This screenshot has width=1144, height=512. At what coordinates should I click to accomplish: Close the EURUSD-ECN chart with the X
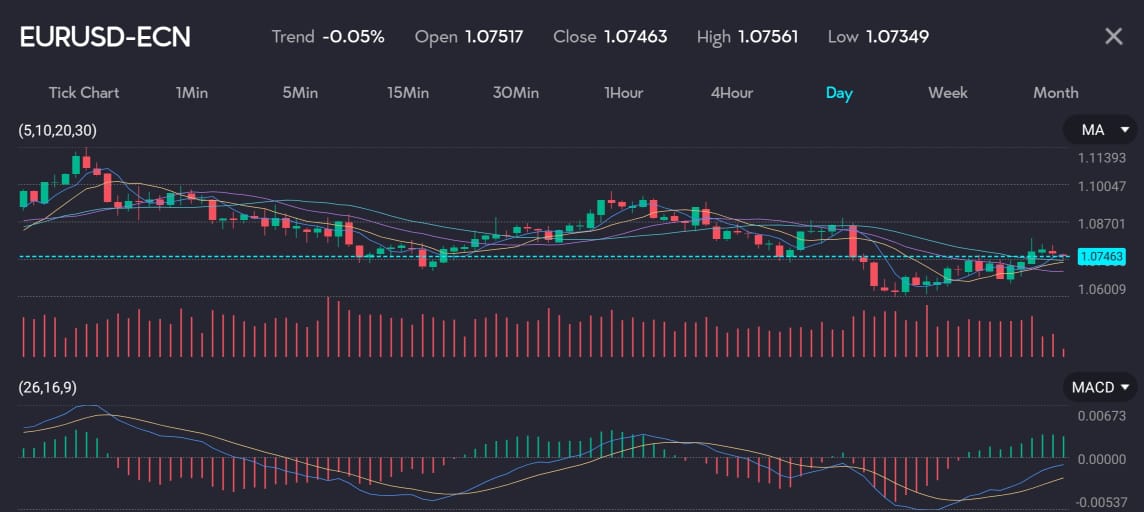point(1113,37)
